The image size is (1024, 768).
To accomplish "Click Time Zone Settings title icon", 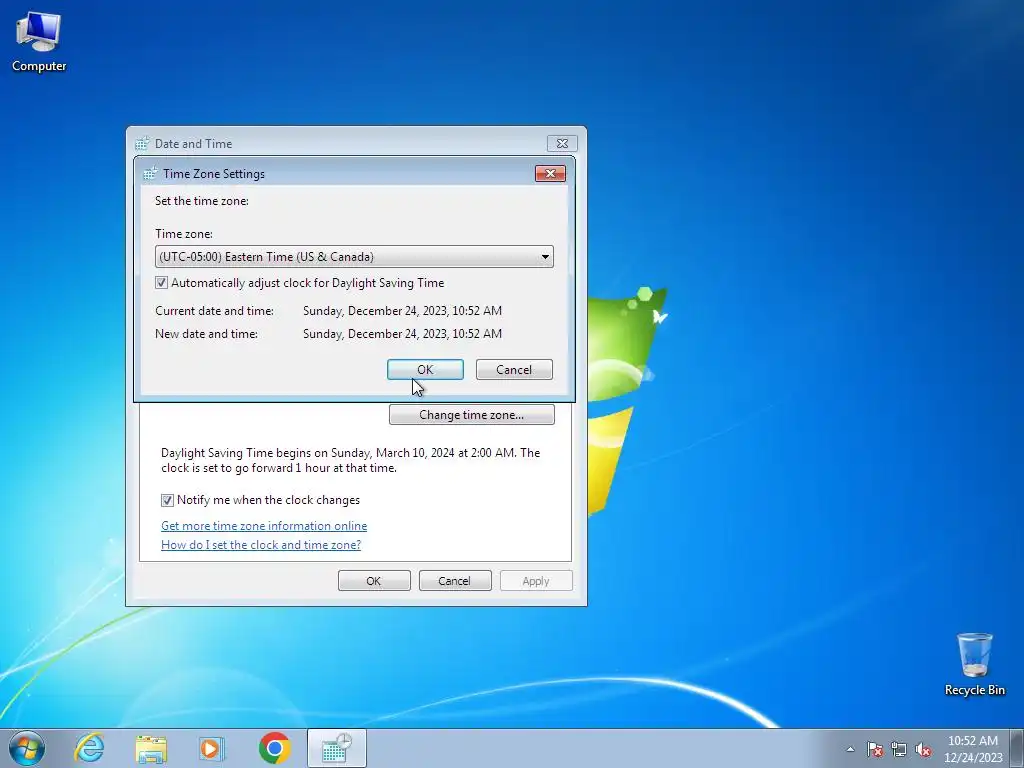I will tap(150, 174).
